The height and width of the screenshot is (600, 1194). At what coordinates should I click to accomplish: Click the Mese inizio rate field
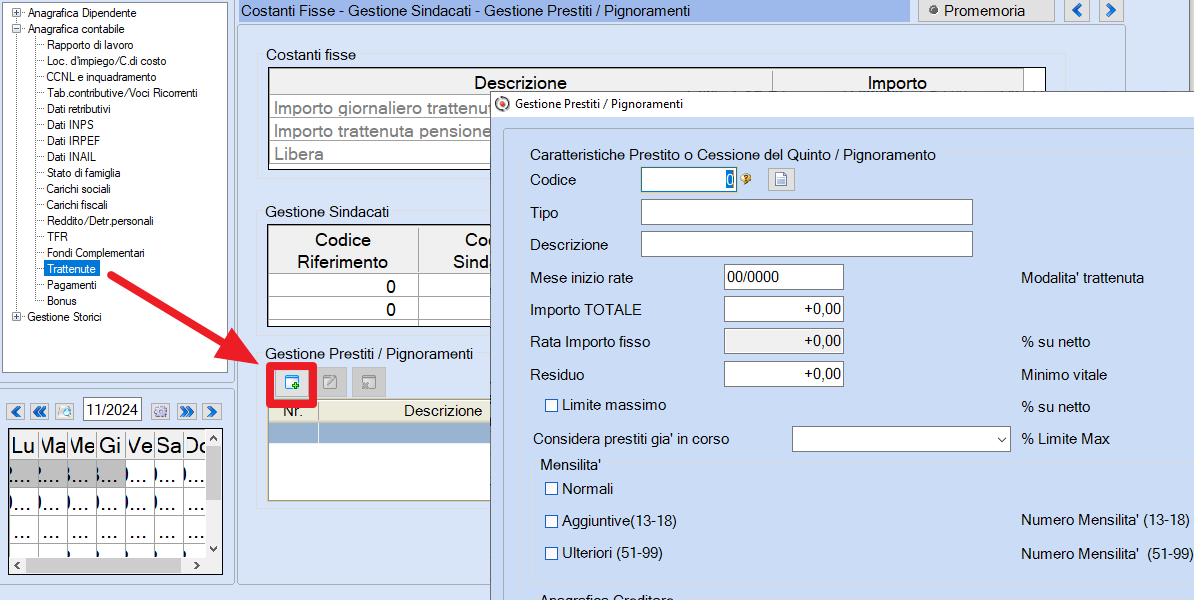point(784,277)
